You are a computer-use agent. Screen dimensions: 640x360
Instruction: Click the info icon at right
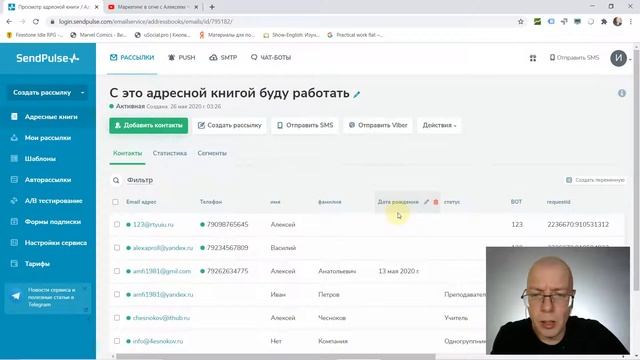coord(622,93)
